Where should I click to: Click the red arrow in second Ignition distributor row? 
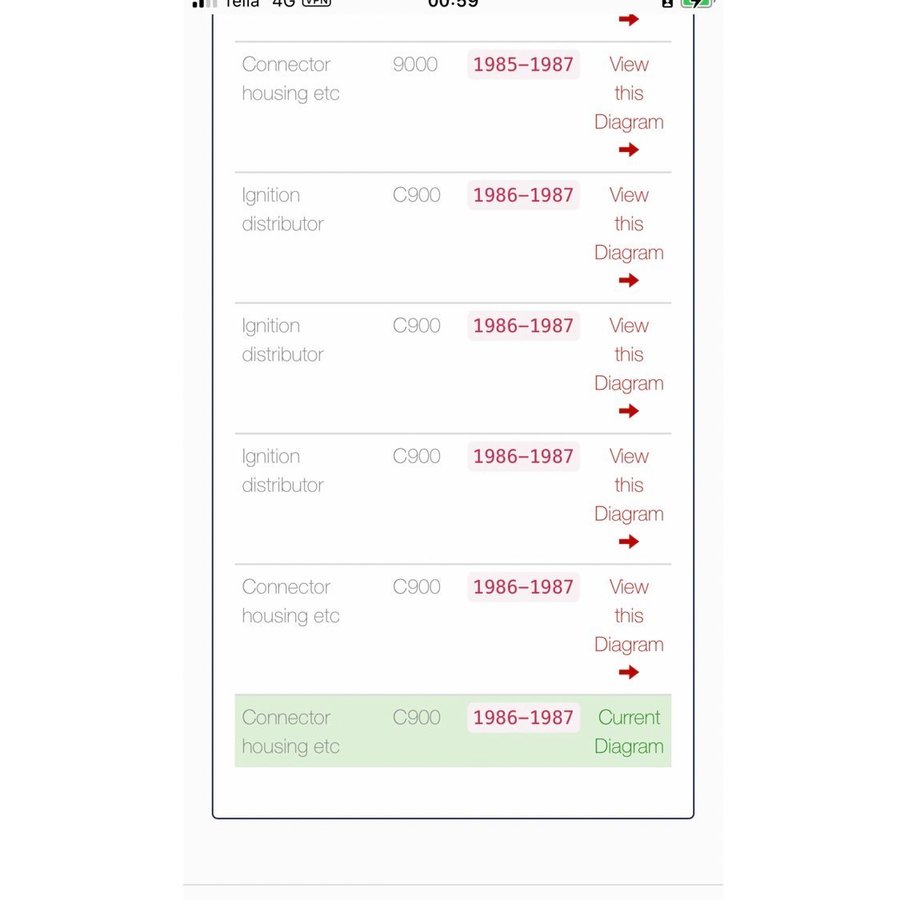tap(628, 411)
